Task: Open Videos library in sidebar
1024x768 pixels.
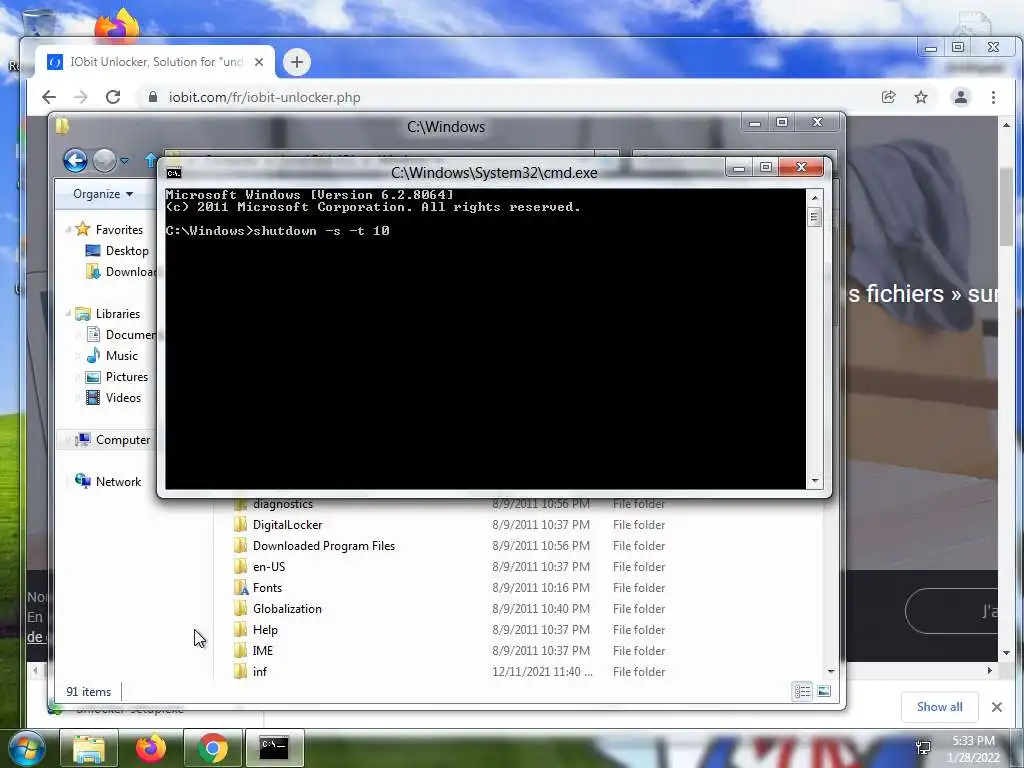Action: 123,398
